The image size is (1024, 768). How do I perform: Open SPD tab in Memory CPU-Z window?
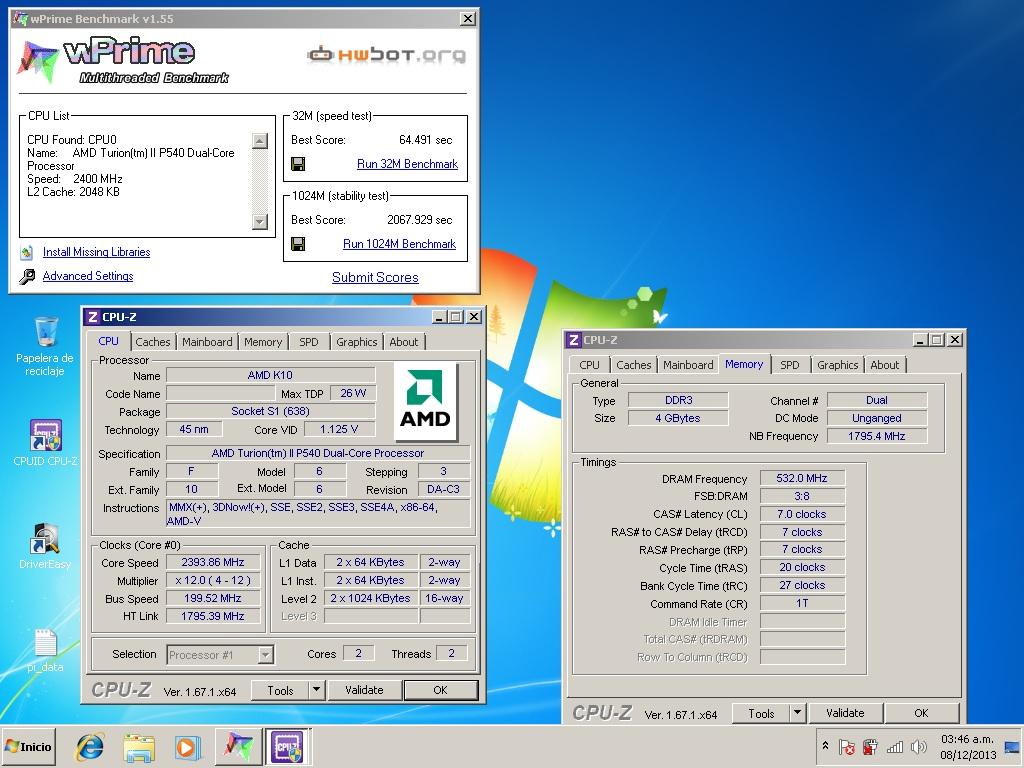(x=790, y=365)
